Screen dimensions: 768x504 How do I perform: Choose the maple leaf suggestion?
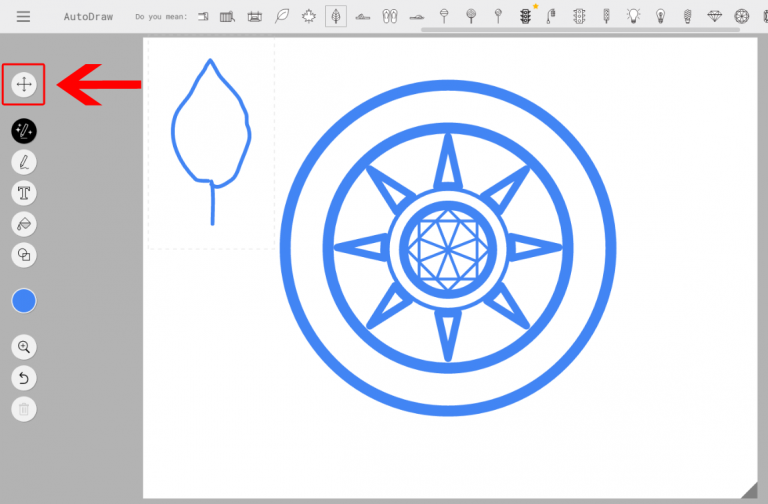pyautogui.click(x=309, y=16)
